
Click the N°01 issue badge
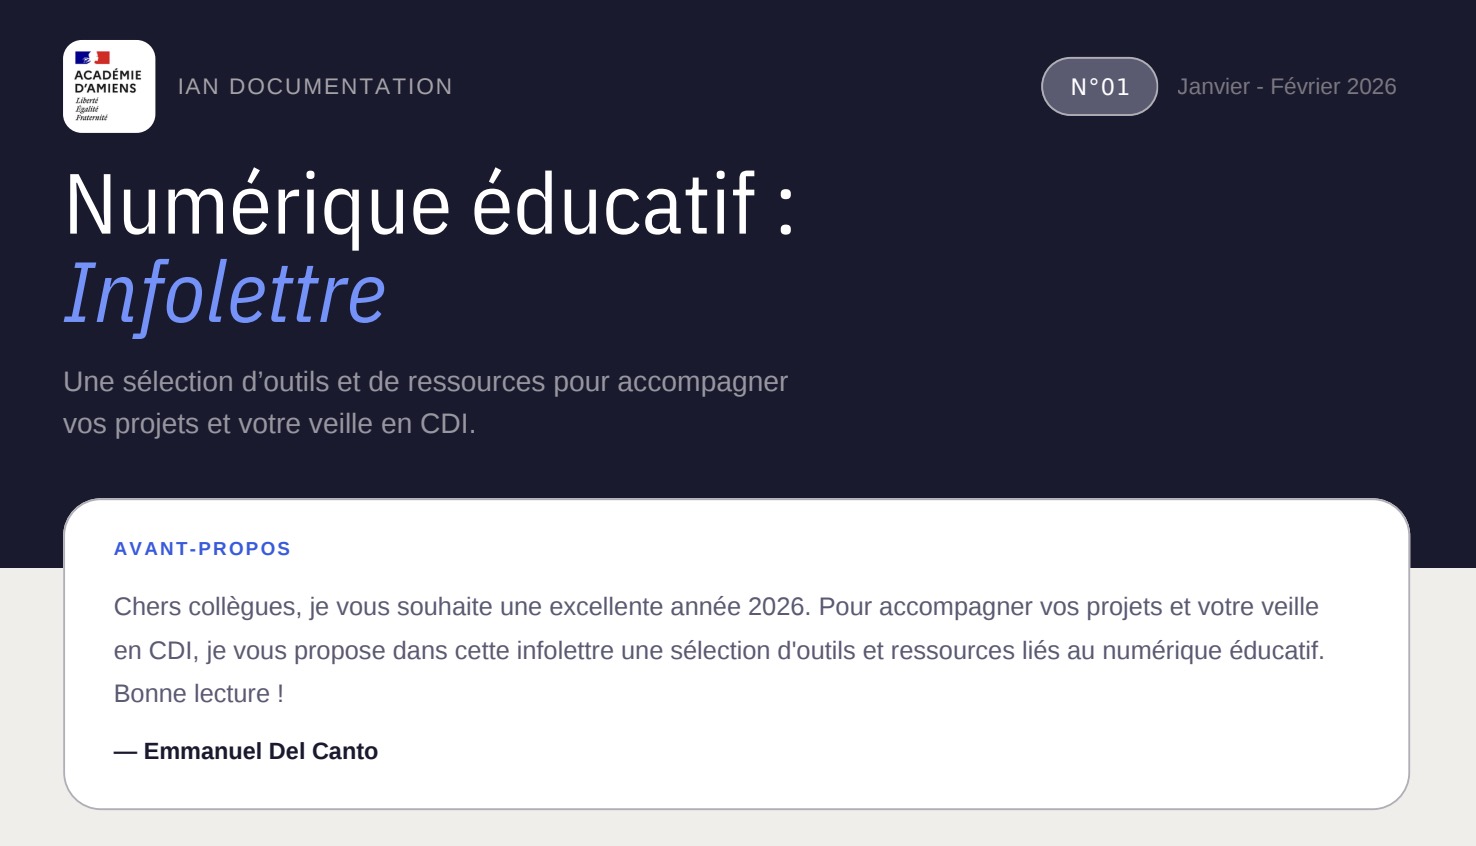1099,87
